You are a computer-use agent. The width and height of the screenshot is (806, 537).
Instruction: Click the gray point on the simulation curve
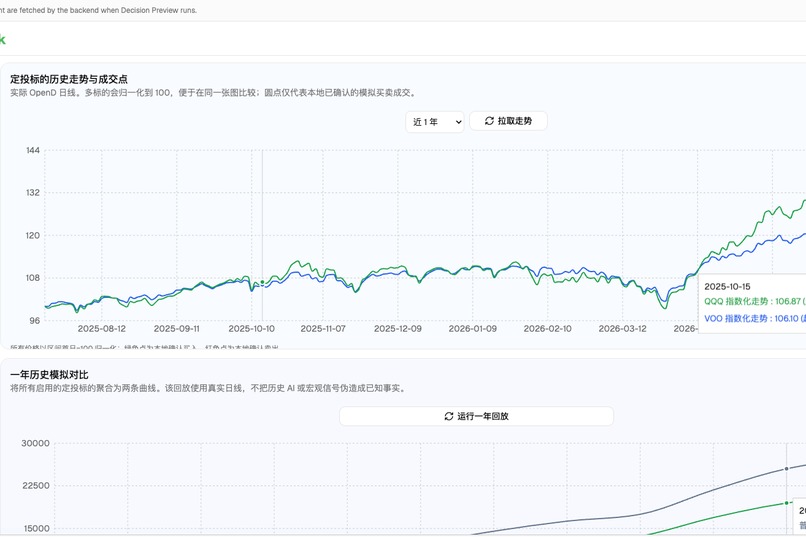click(786, 469)
